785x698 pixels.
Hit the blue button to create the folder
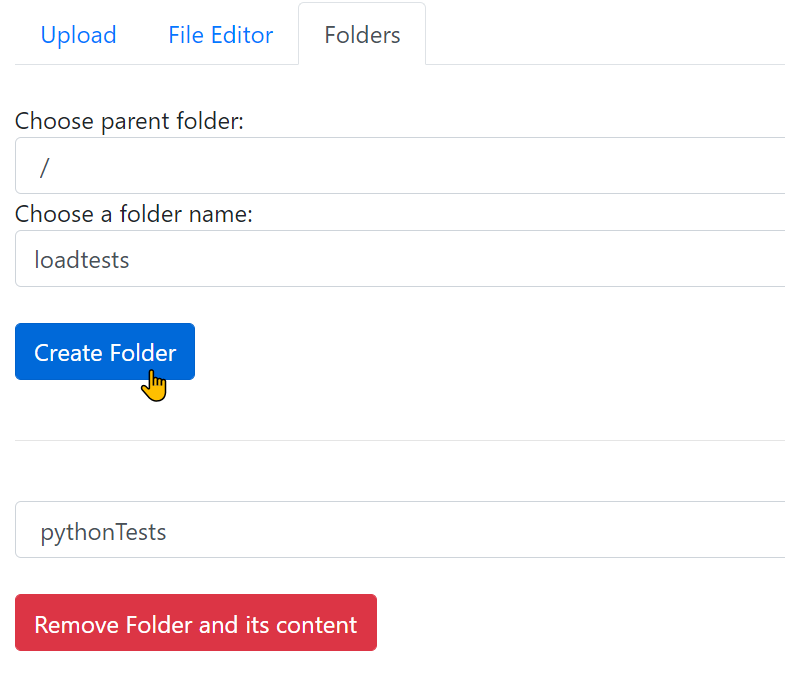pos(105,352)
